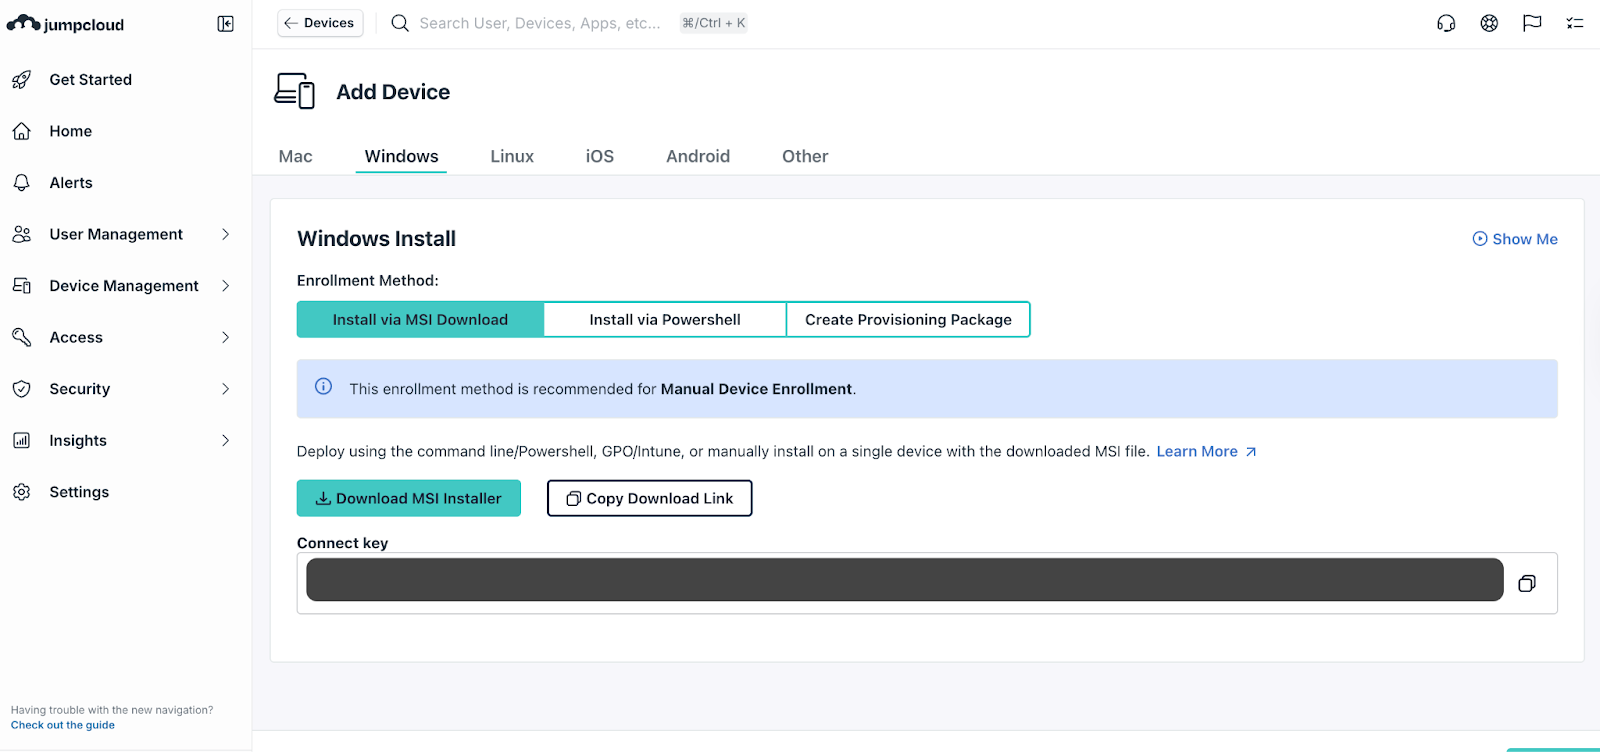Copy the connect key with copy icon
The height and width of the screenshot is (752, 1600).
pyautogui.click(x=1527, y=583)
